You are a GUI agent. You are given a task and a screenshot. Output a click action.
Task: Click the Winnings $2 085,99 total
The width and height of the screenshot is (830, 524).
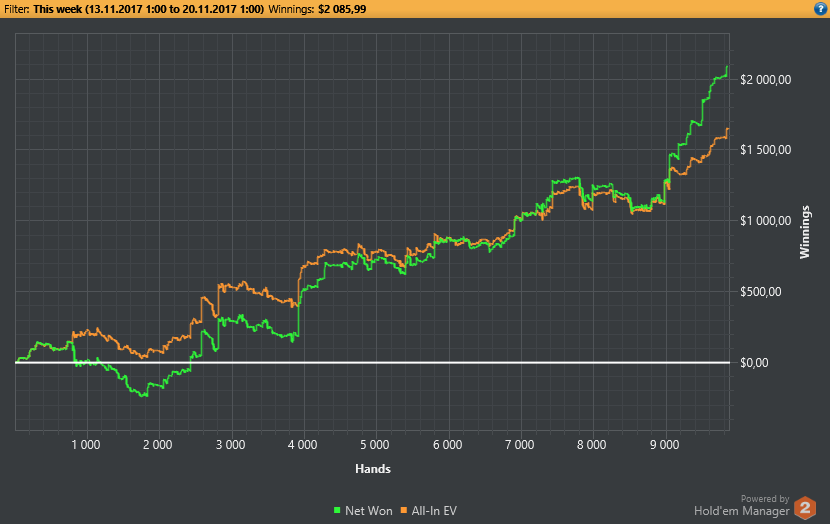pos(317,9)
